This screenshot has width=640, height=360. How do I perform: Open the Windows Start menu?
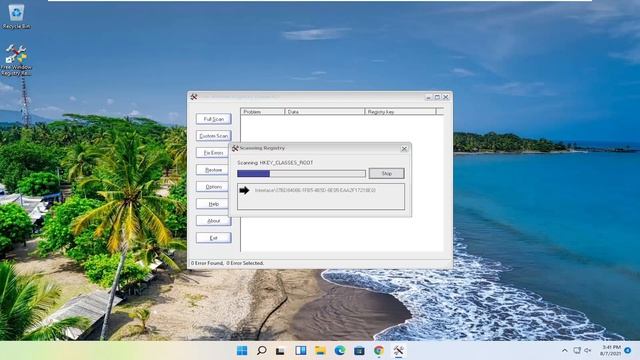click(x=242, y=351)
